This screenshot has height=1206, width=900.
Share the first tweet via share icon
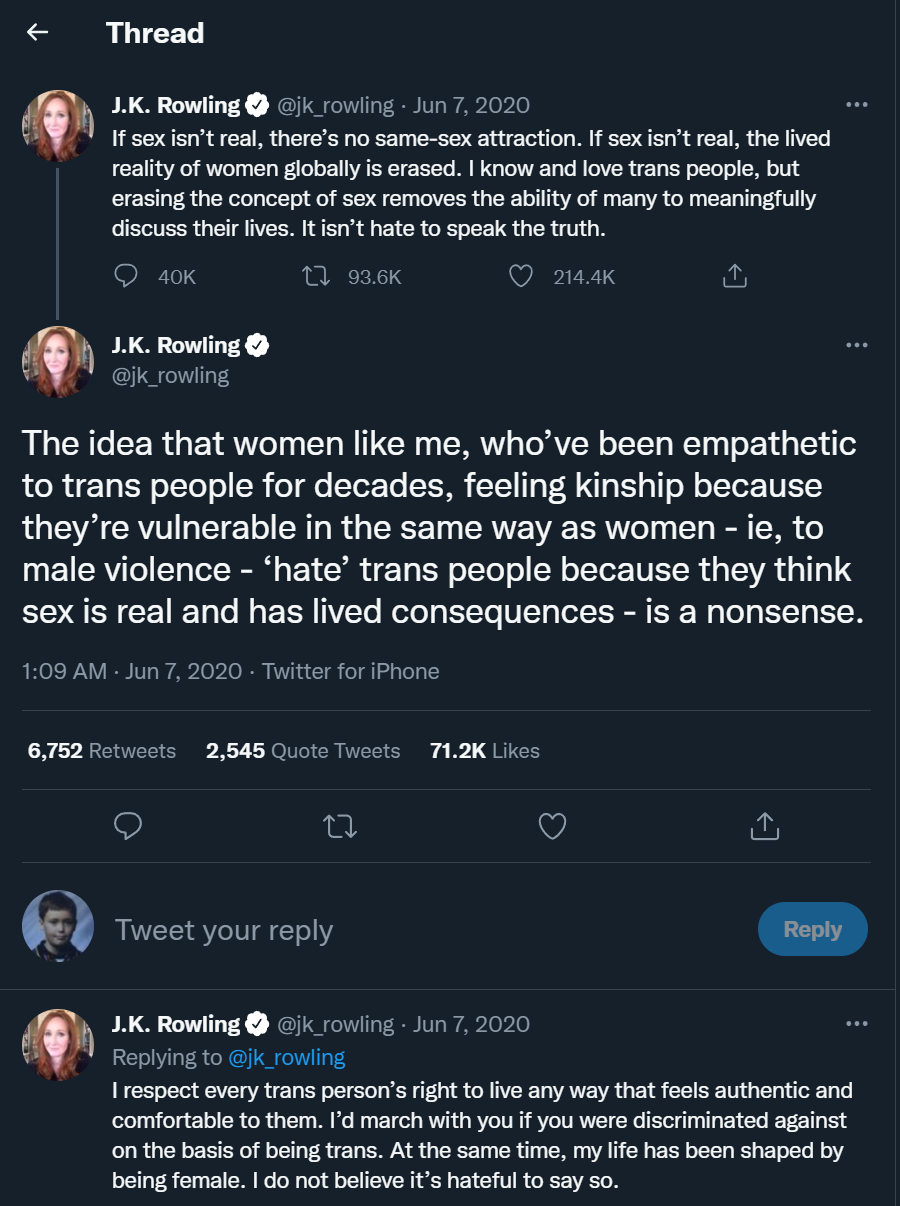coord(735,276)
